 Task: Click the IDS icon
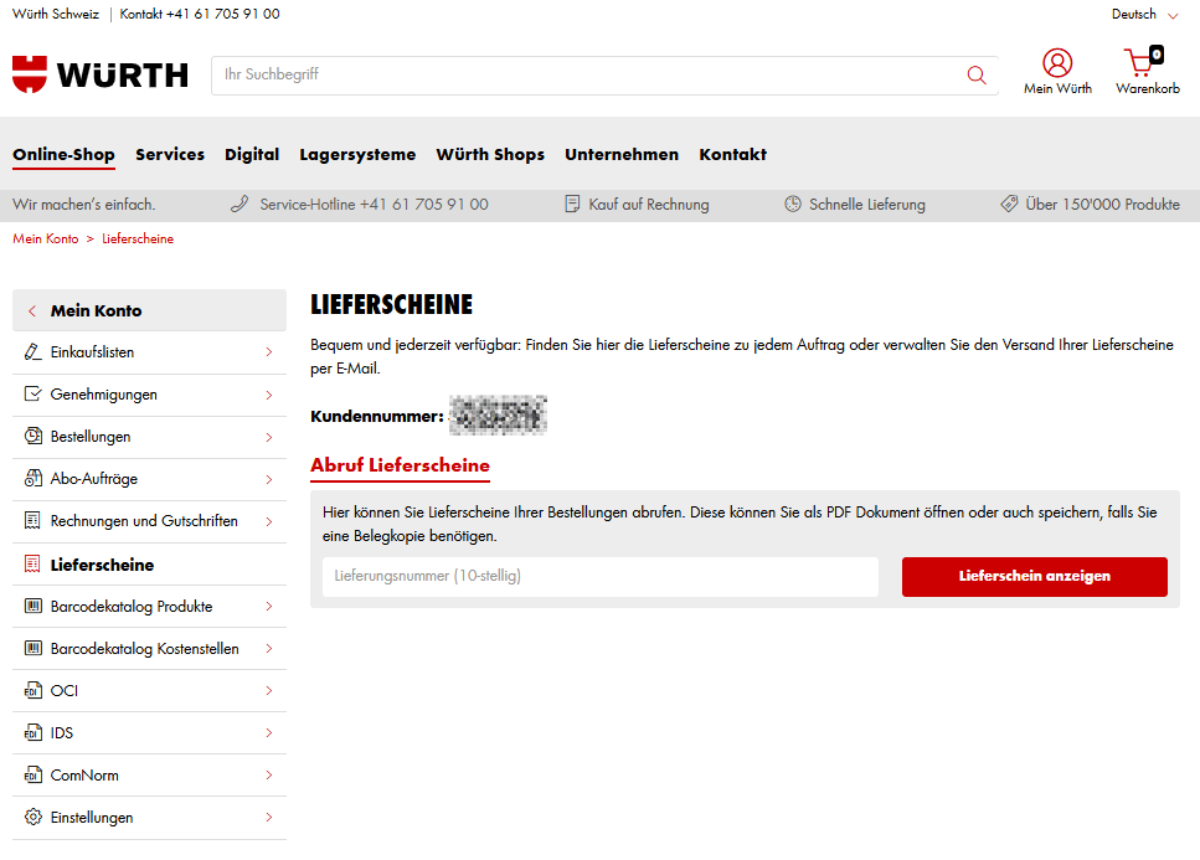point(32,732)
